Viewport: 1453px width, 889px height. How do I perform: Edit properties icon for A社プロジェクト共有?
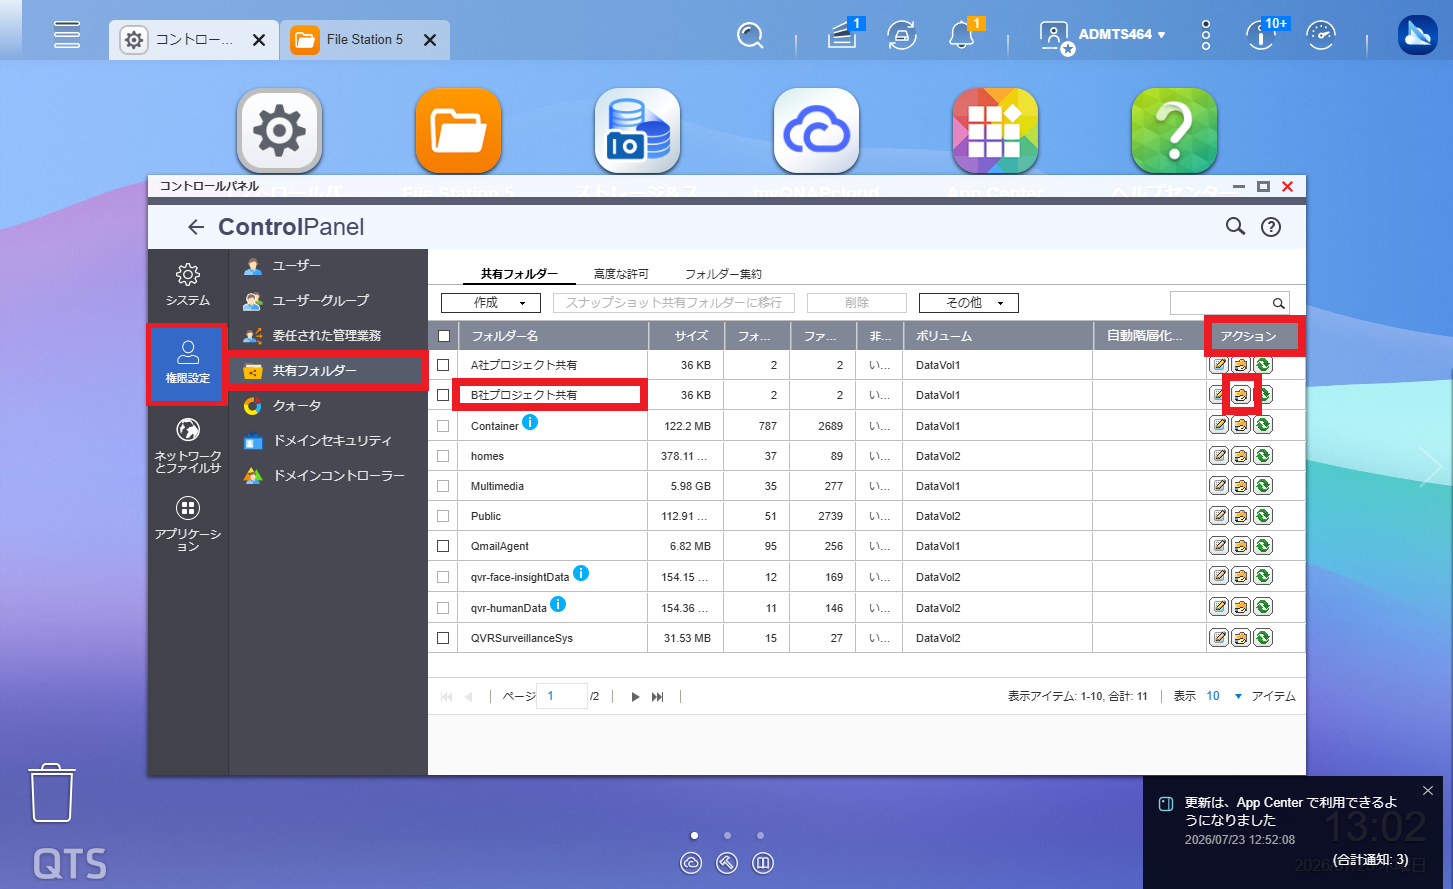(1219, 365)
